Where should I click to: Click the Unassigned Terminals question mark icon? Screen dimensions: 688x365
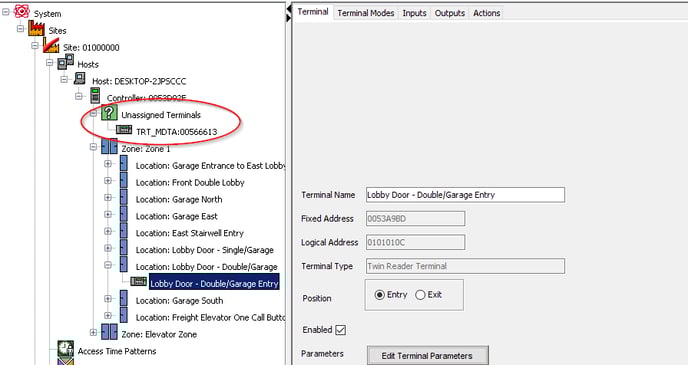click(x=109, y=113)
